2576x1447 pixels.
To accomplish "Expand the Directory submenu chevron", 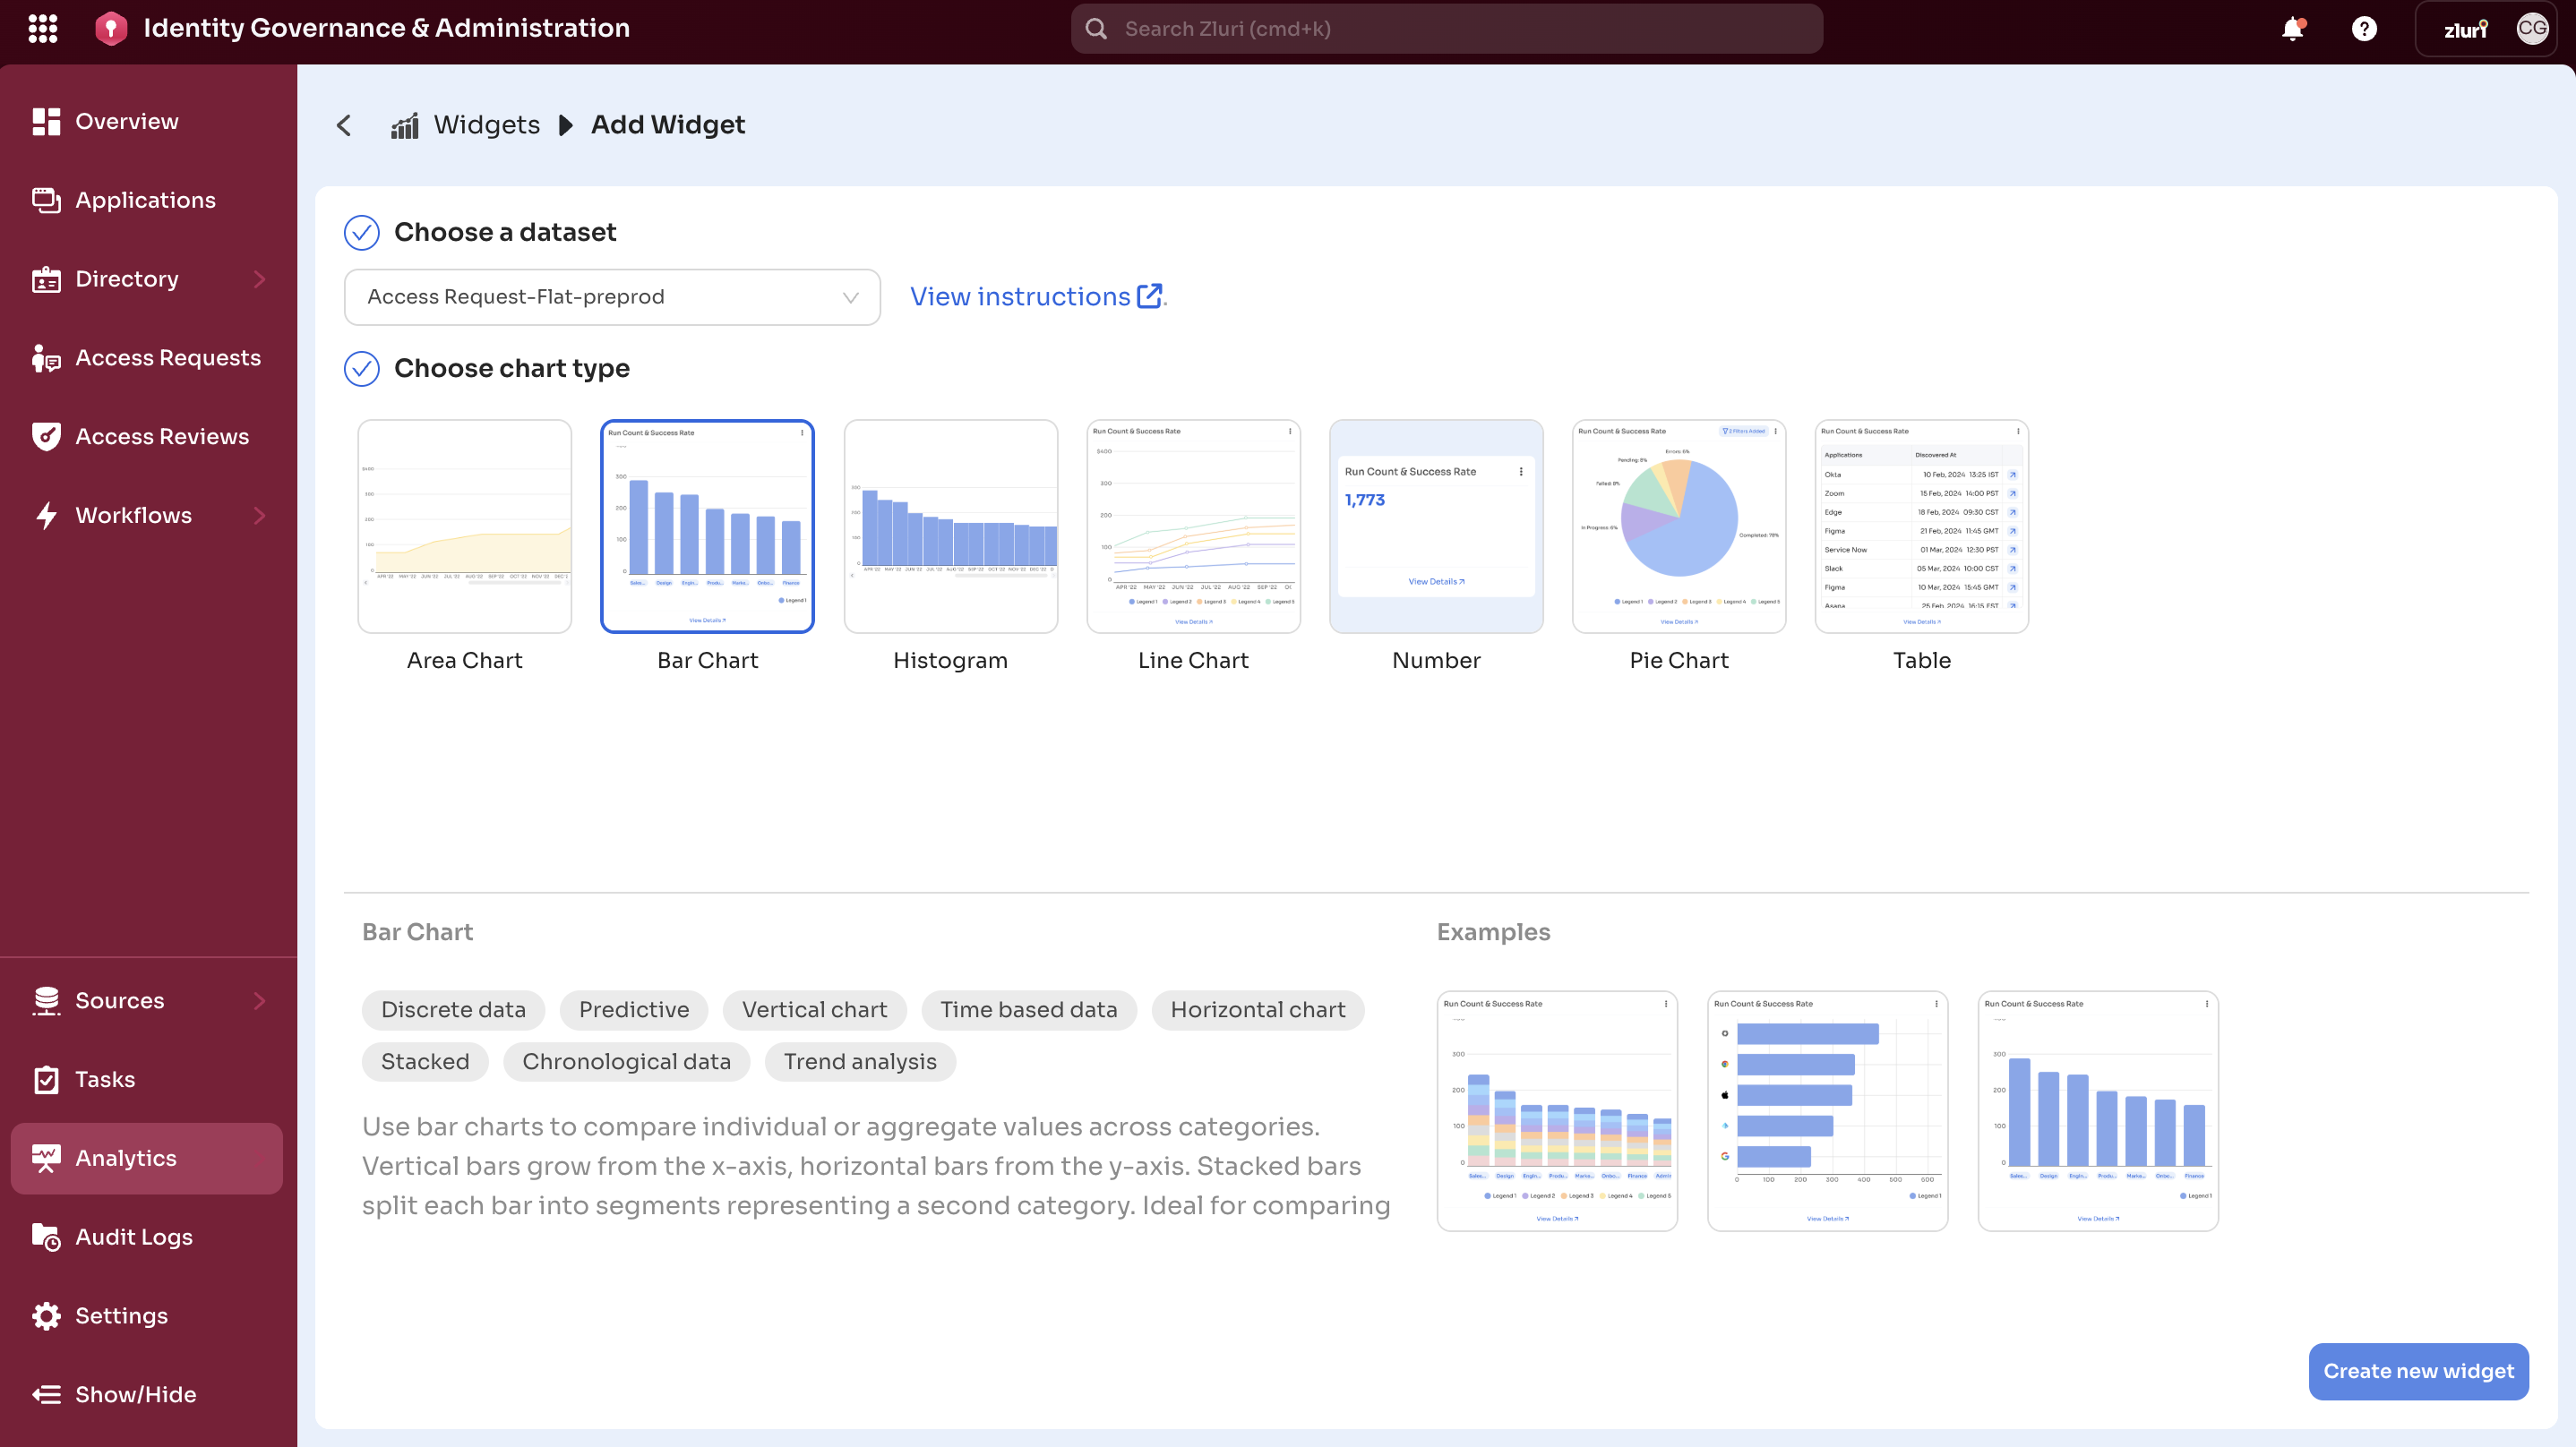I will [x=259, y=279].
